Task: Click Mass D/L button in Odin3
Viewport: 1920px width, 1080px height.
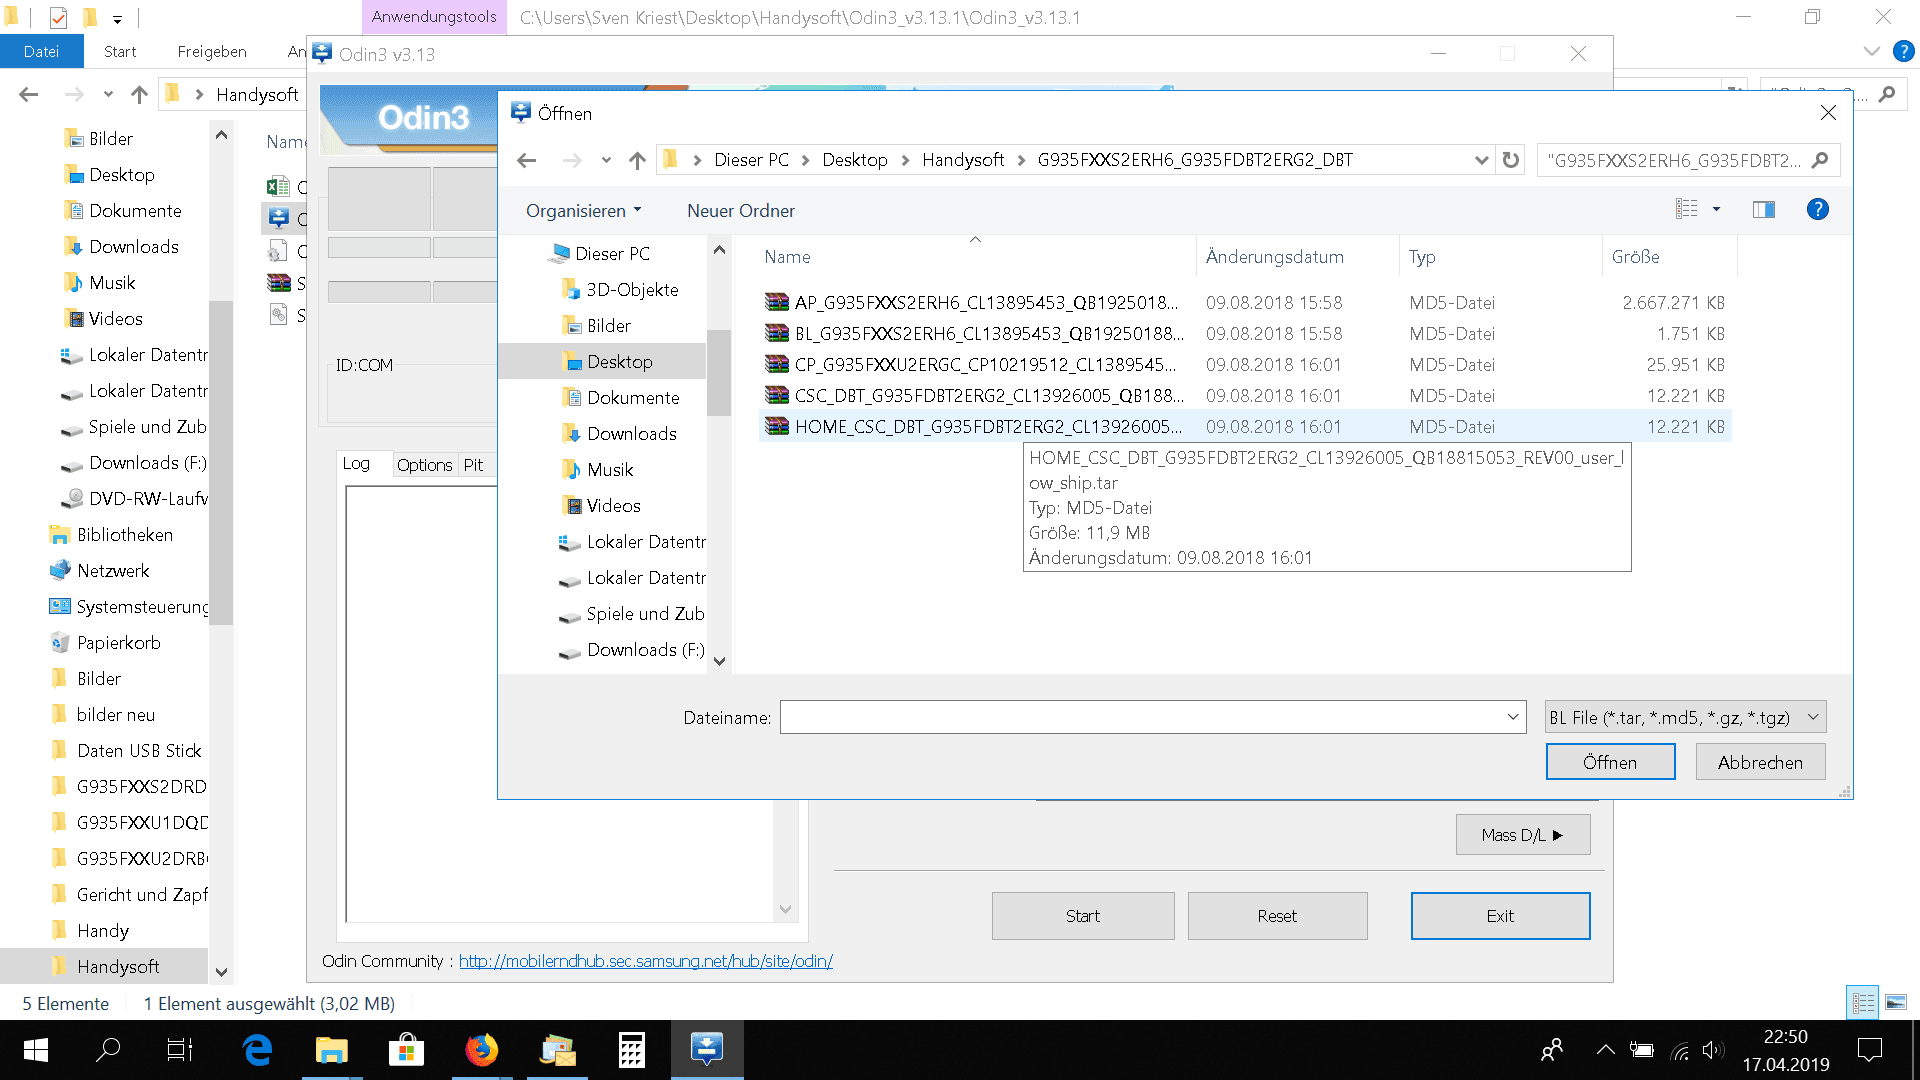Action: click(x=1523, y=835)
